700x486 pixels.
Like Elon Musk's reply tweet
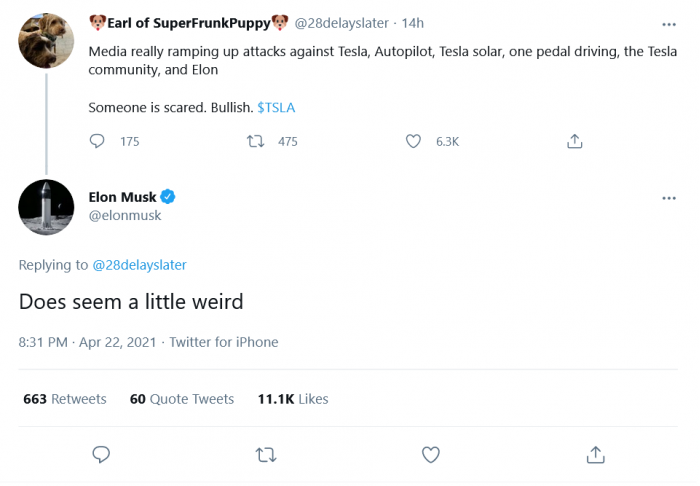coord(431,455)
